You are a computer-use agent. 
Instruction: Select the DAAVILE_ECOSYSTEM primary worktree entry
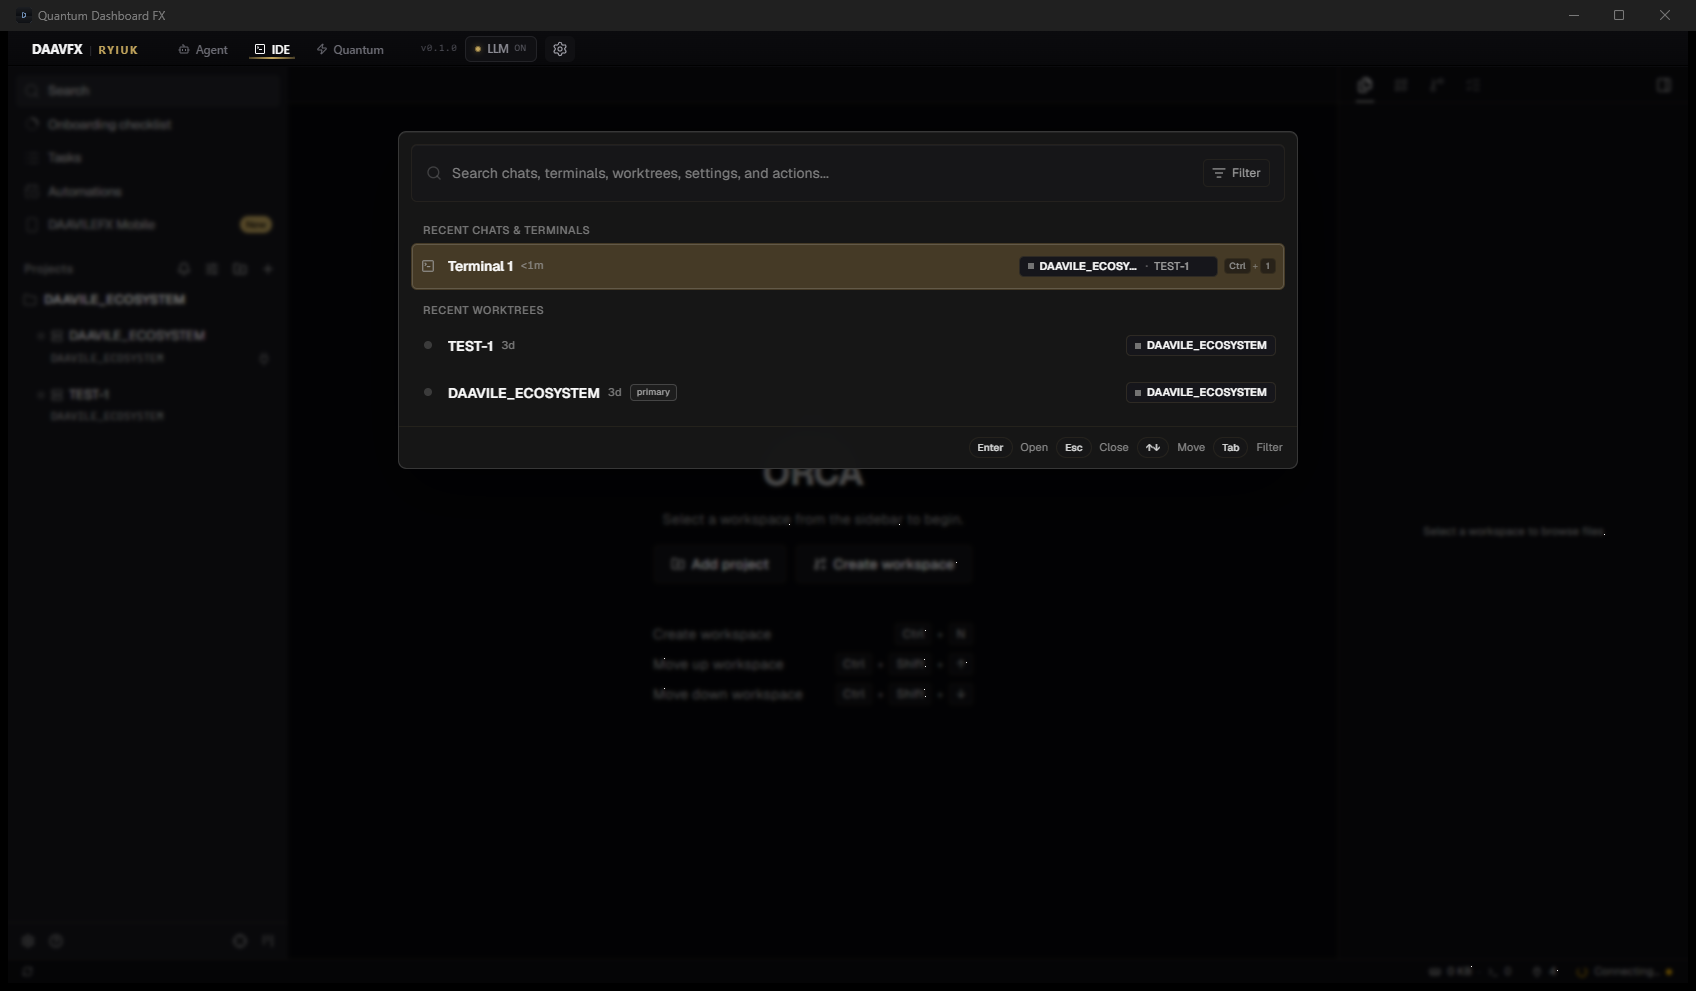(x=848, y=392)
